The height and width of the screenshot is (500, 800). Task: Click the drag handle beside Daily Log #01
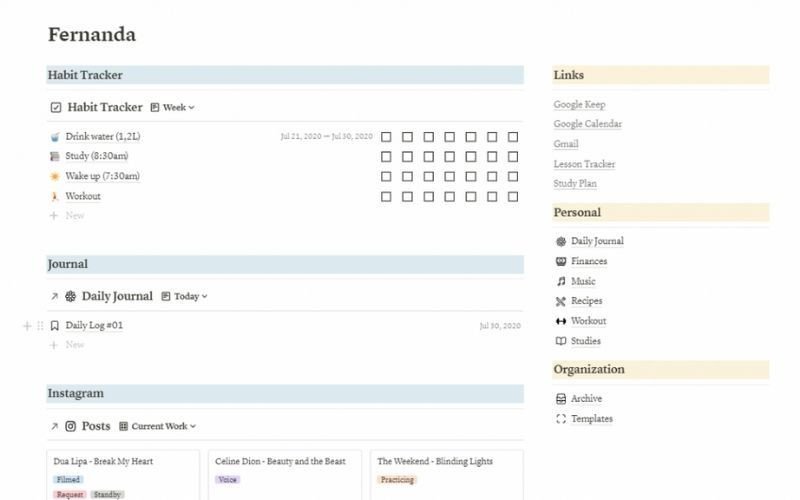(x=40, y=326)
